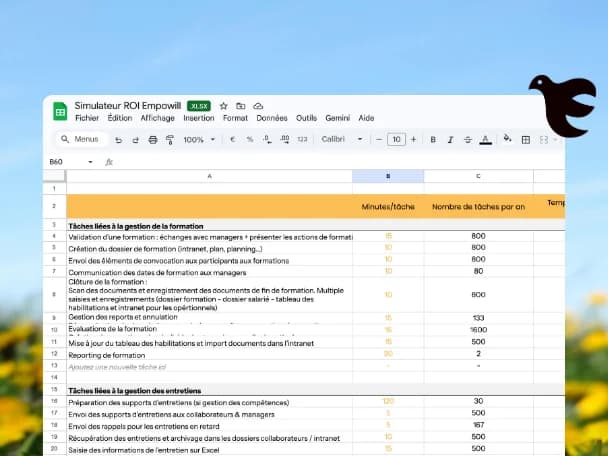Check the cloud save status icon
Image resolution: width=608 pixels, height=456 pixels.
point(258,106)
